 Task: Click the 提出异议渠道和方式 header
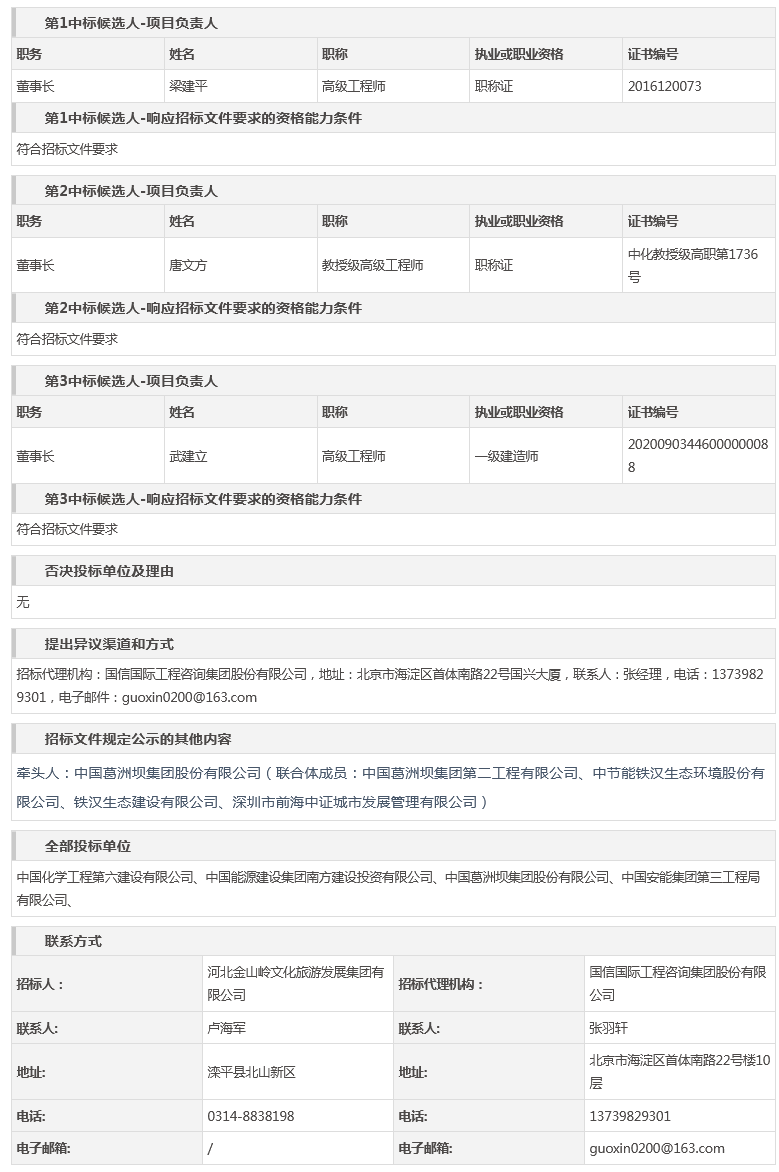[109, 644]
